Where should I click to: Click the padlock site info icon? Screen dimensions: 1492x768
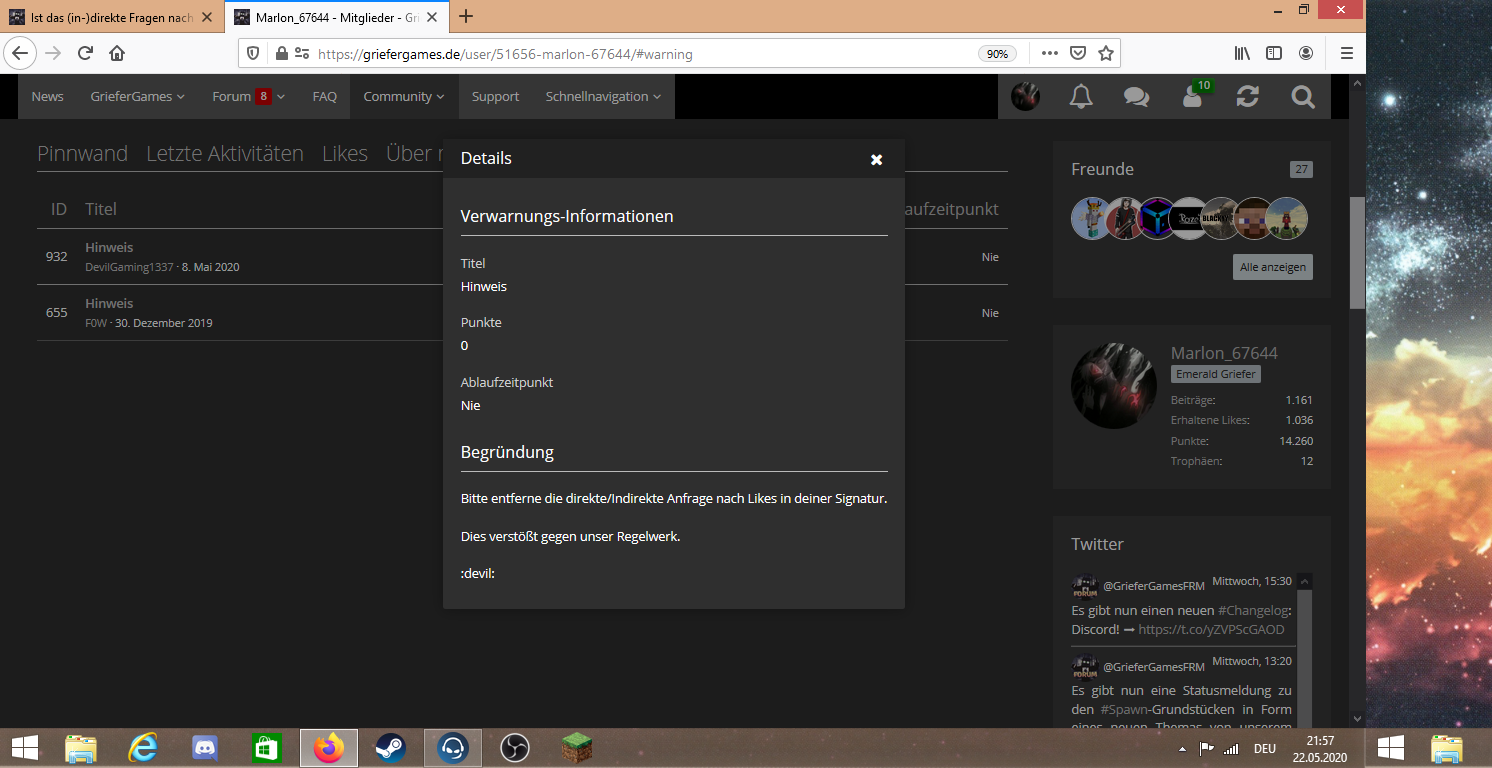[x=281, y=54]
